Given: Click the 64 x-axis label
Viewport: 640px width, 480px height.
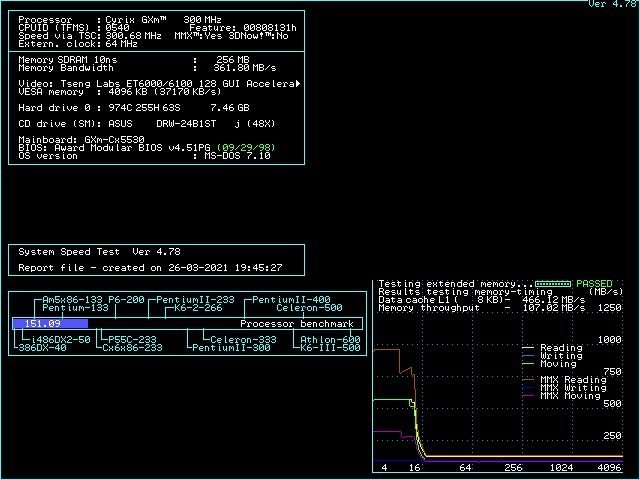Looking at the screenshot, I should [465, 468].
